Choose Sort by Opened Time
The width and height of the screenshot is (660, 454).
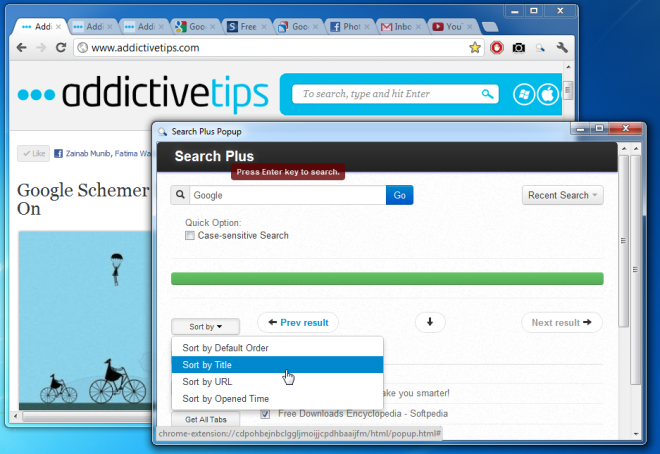[277, 398]
